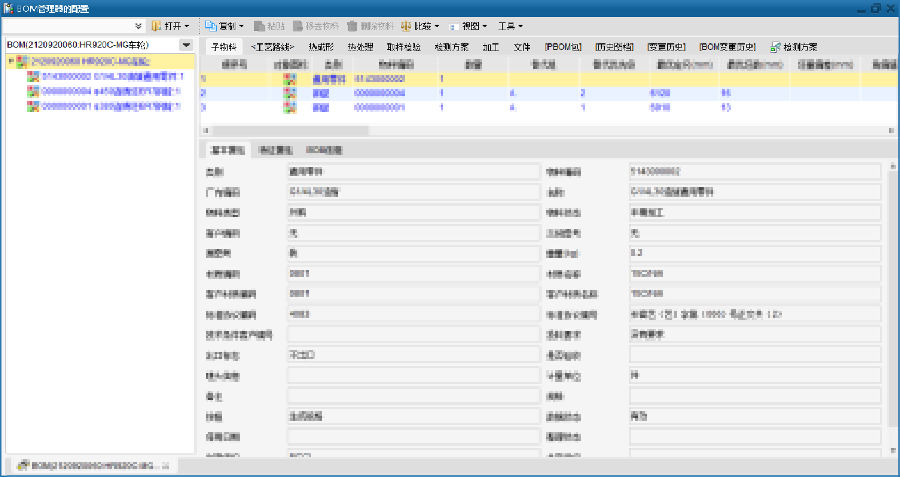Collapse the root BOM tree node
Viewport: 900px width, 477px height.
(10, 62)
